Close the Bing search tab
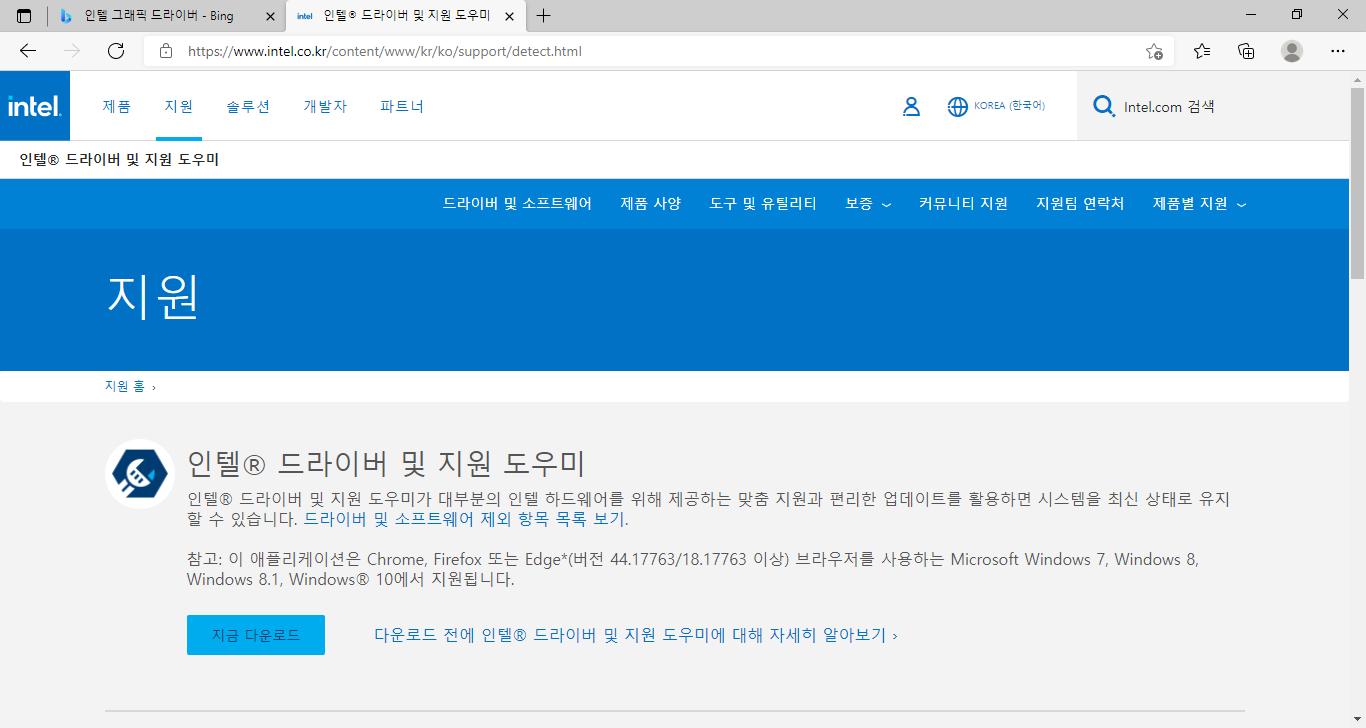Viewport: 1366px width, 728px height. [269, 16]
